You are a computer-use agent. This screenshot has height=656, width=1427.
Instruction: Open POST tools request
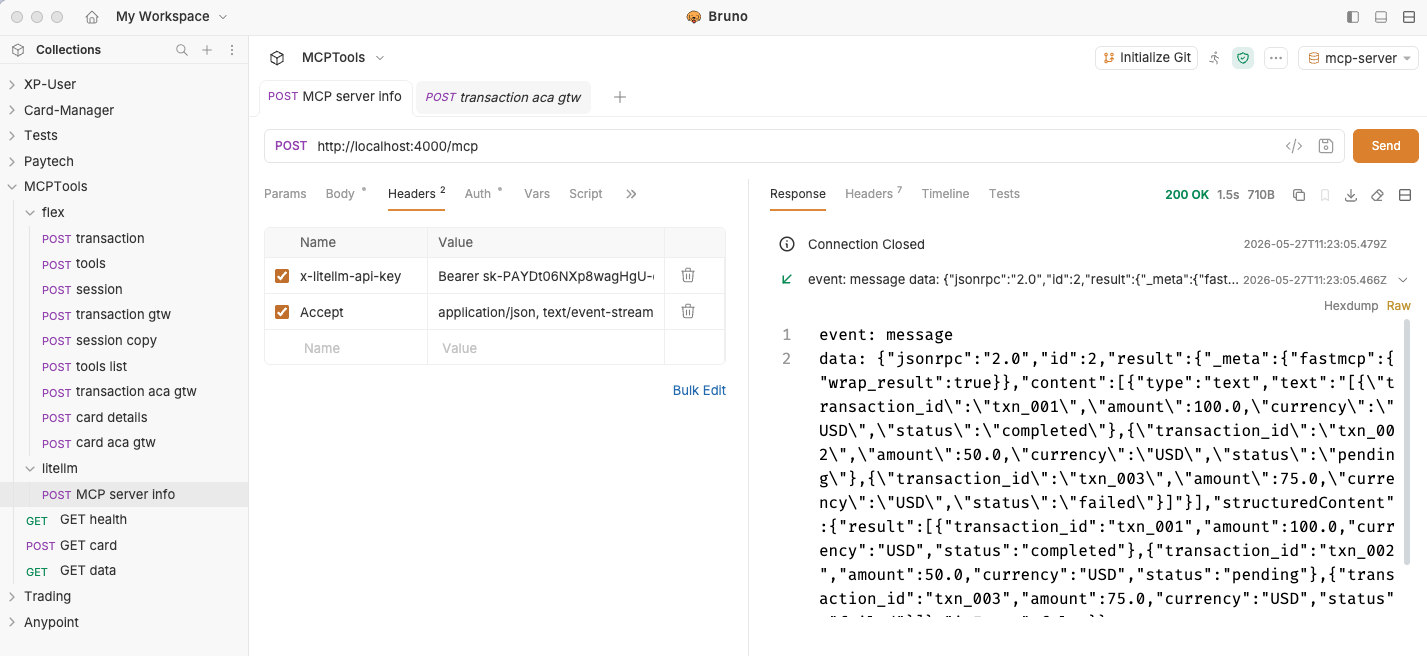click(x=124, y=264)
